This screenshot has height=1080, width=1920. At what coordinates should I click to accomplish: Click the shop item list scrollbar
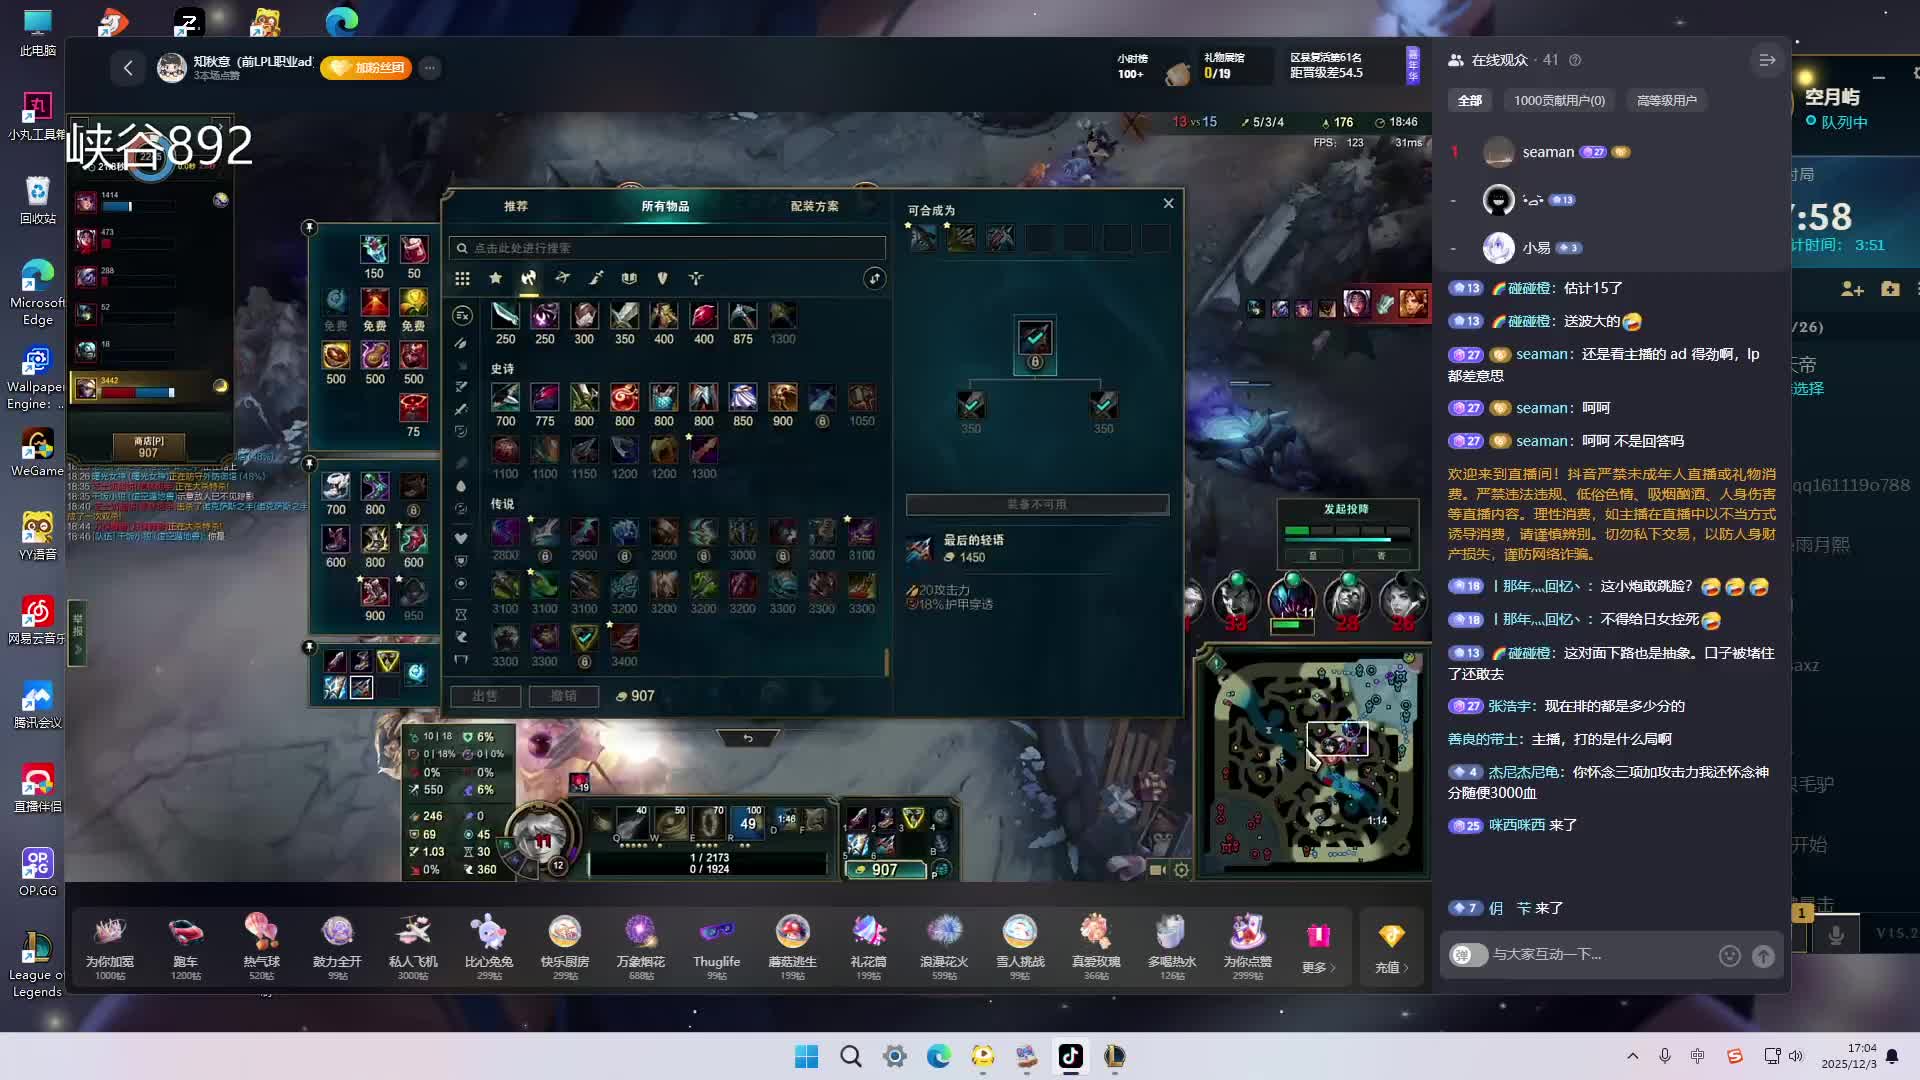point(886,661)
